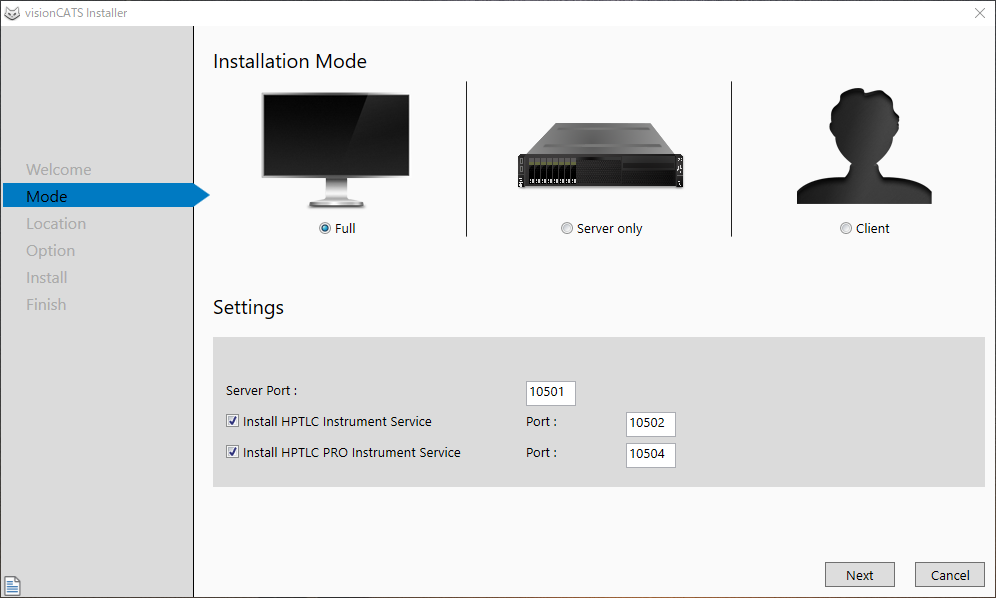Click the visionCATS Installer title text
Viewport: 996px width, 598px height.
pyautogui.click(x=76, y=13)
